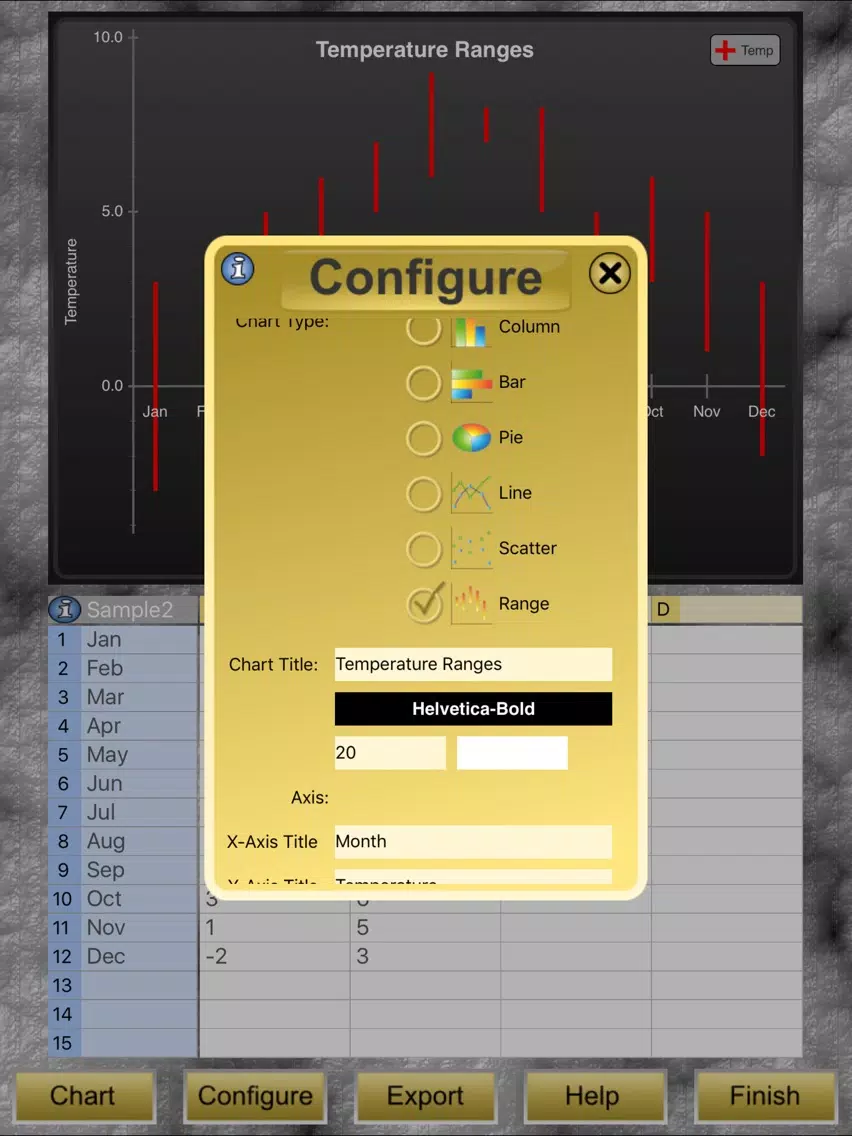Click the red plus Temp legend icon
Viewport: 852px width, 1136px height.
724,50
